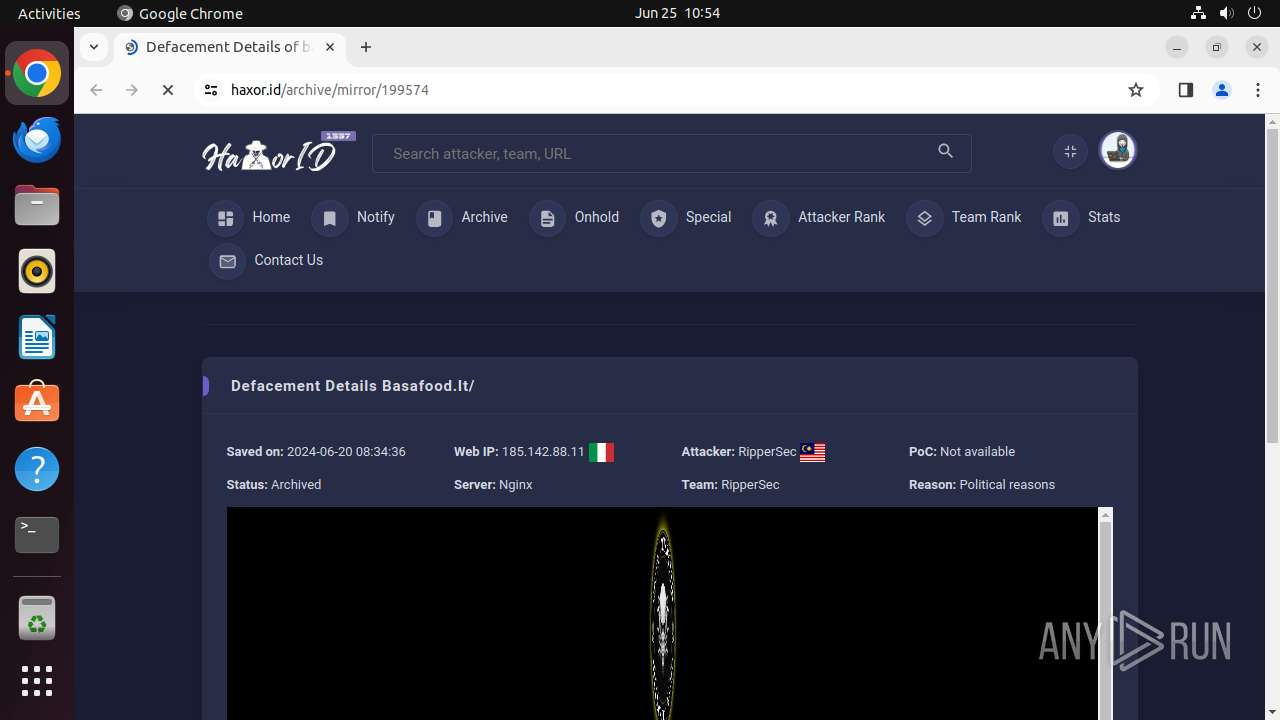Click the search magnifier icon
Viewport: 1280px width, 720px height.
pos(945,152)
